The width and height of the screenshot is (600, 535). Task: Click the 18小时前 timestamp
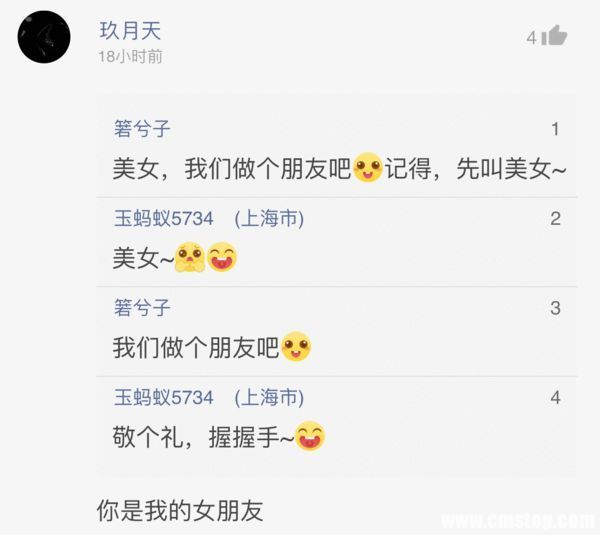point(130,56)
